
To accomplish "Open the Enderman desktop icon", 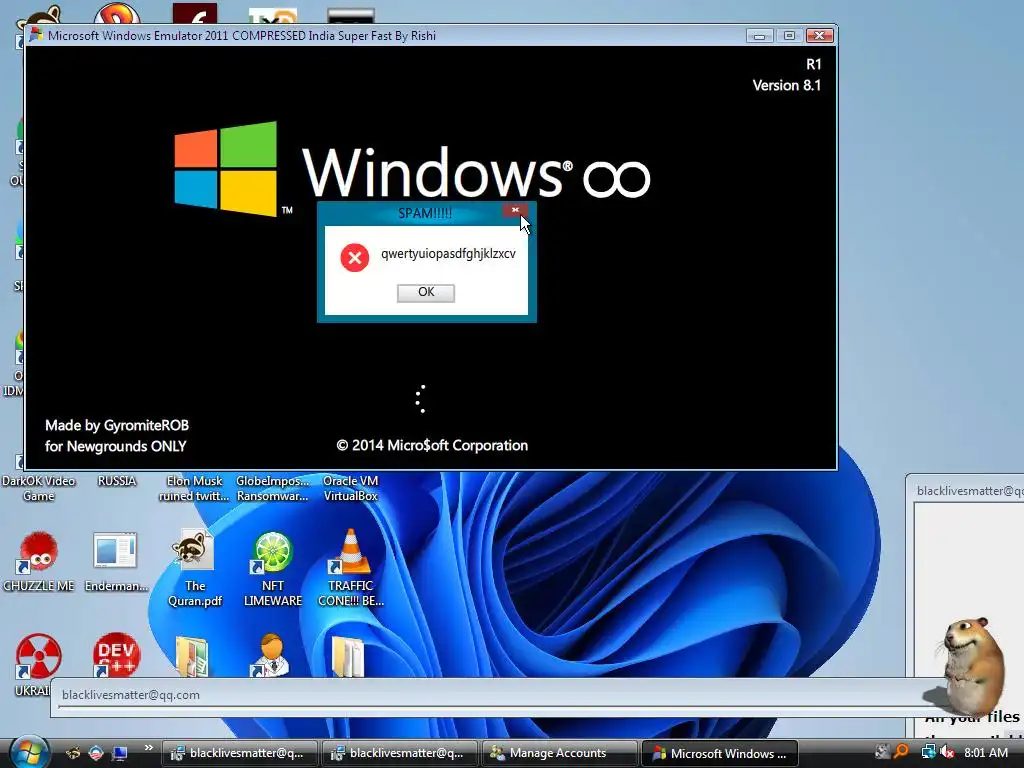I will (x=115, y=551).
